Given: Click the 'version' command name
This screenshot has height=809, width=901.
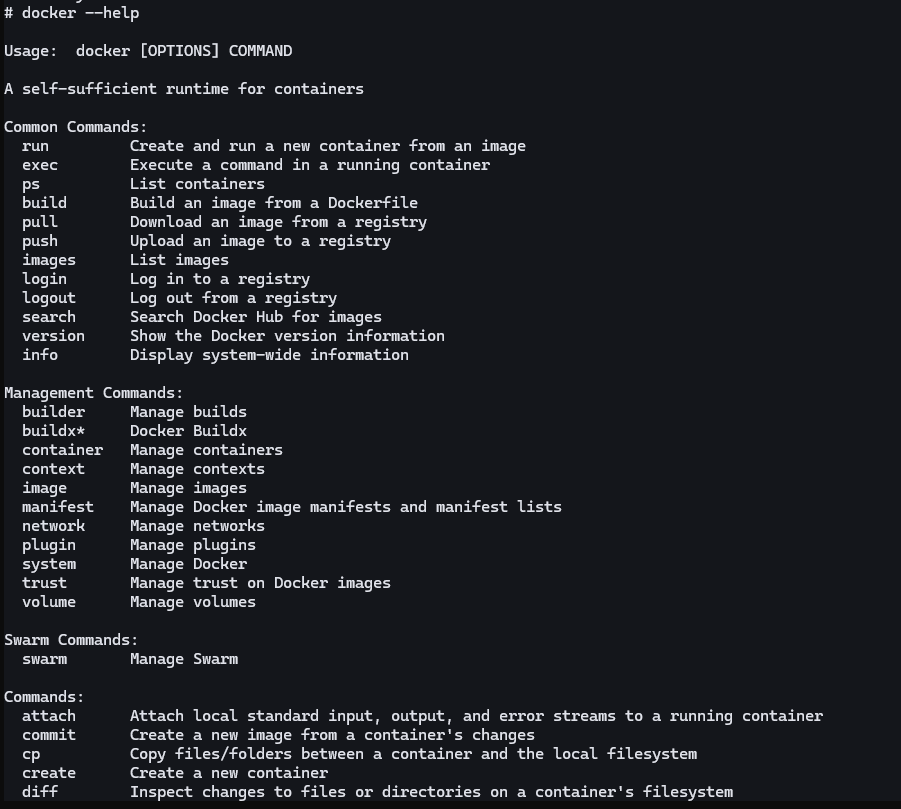Looking at the screenshot, I should click(x=53, y=336).
